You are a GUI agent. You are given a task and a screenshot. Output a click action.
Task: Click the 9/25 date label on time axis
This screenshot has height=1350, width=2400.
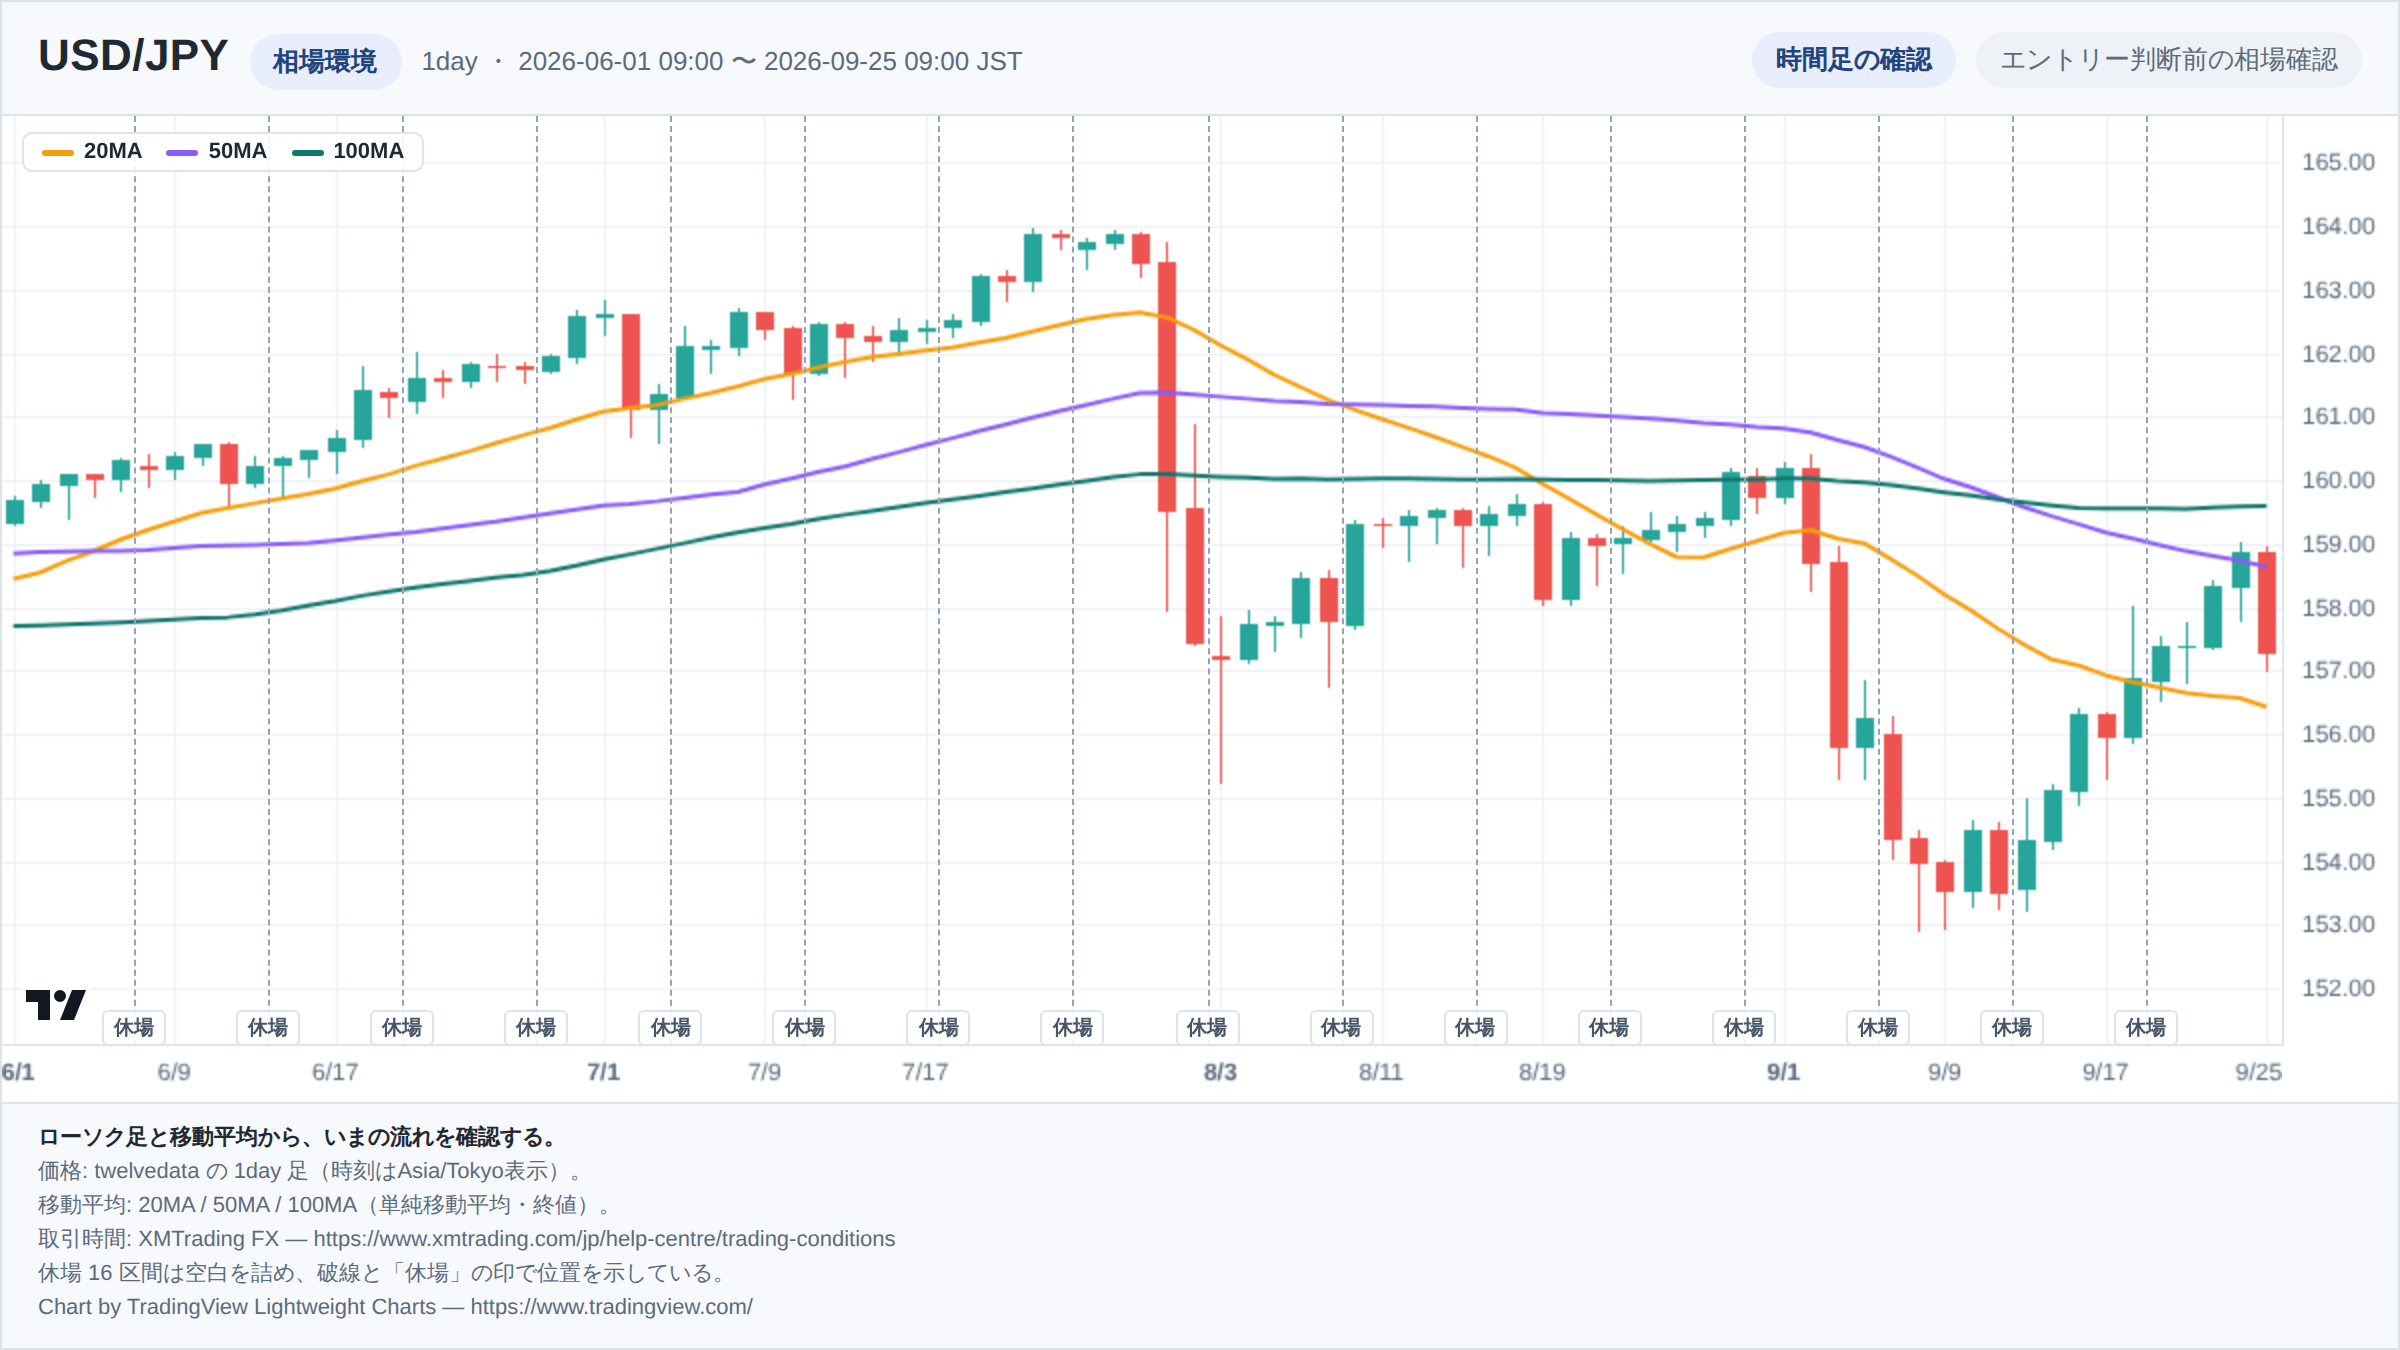2258,1072
